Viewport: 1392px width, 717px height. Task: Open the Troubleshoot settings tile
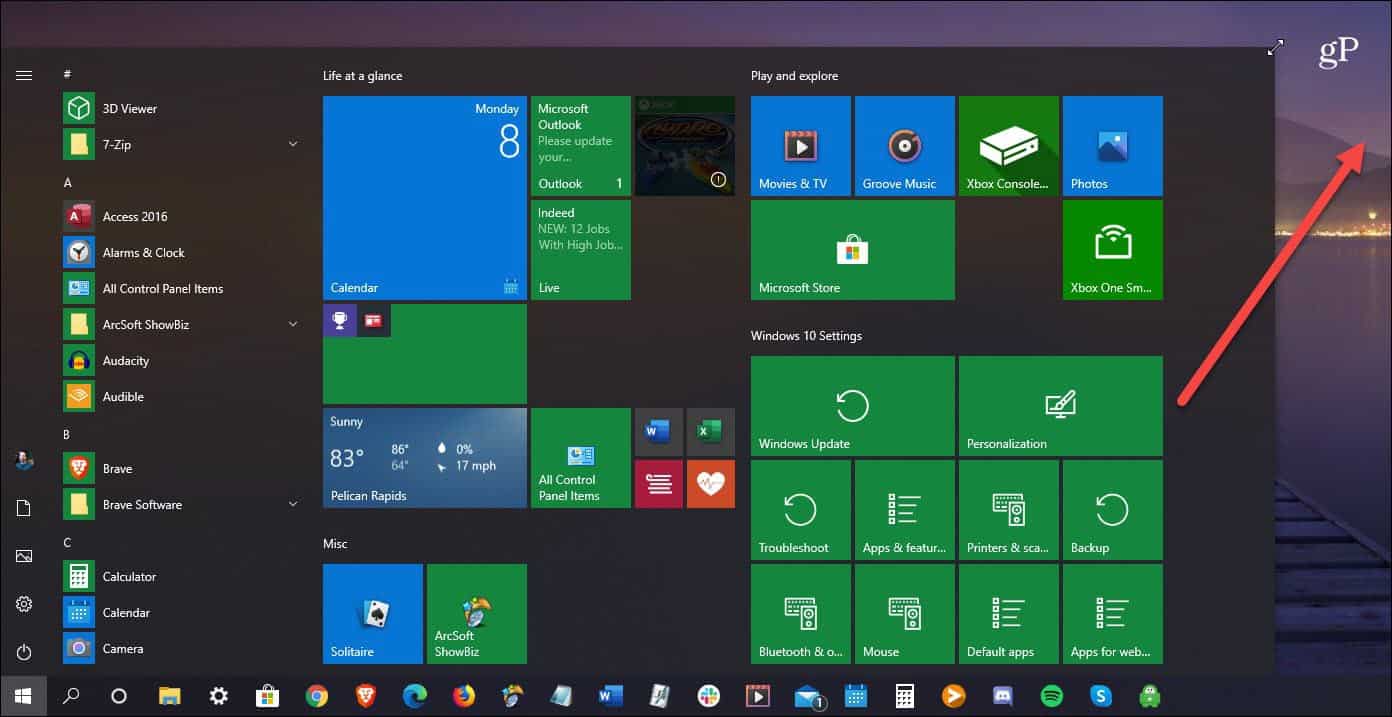[801, 510]
